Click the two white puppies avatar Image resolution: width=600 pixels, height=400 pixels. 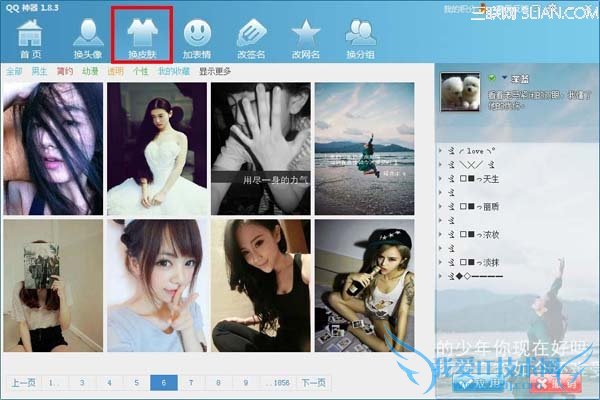coord(460,92)
